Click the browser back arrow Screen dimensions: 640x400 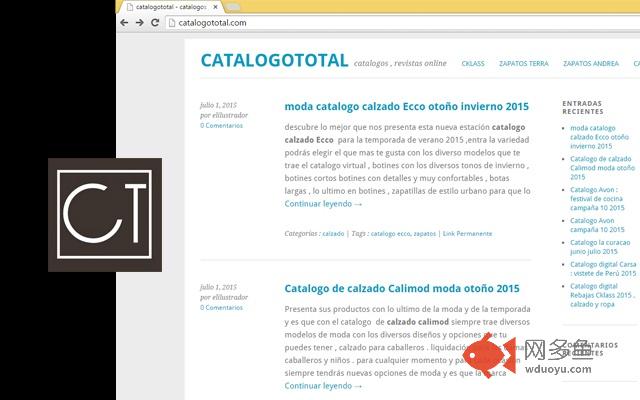[x=125, y=22]
